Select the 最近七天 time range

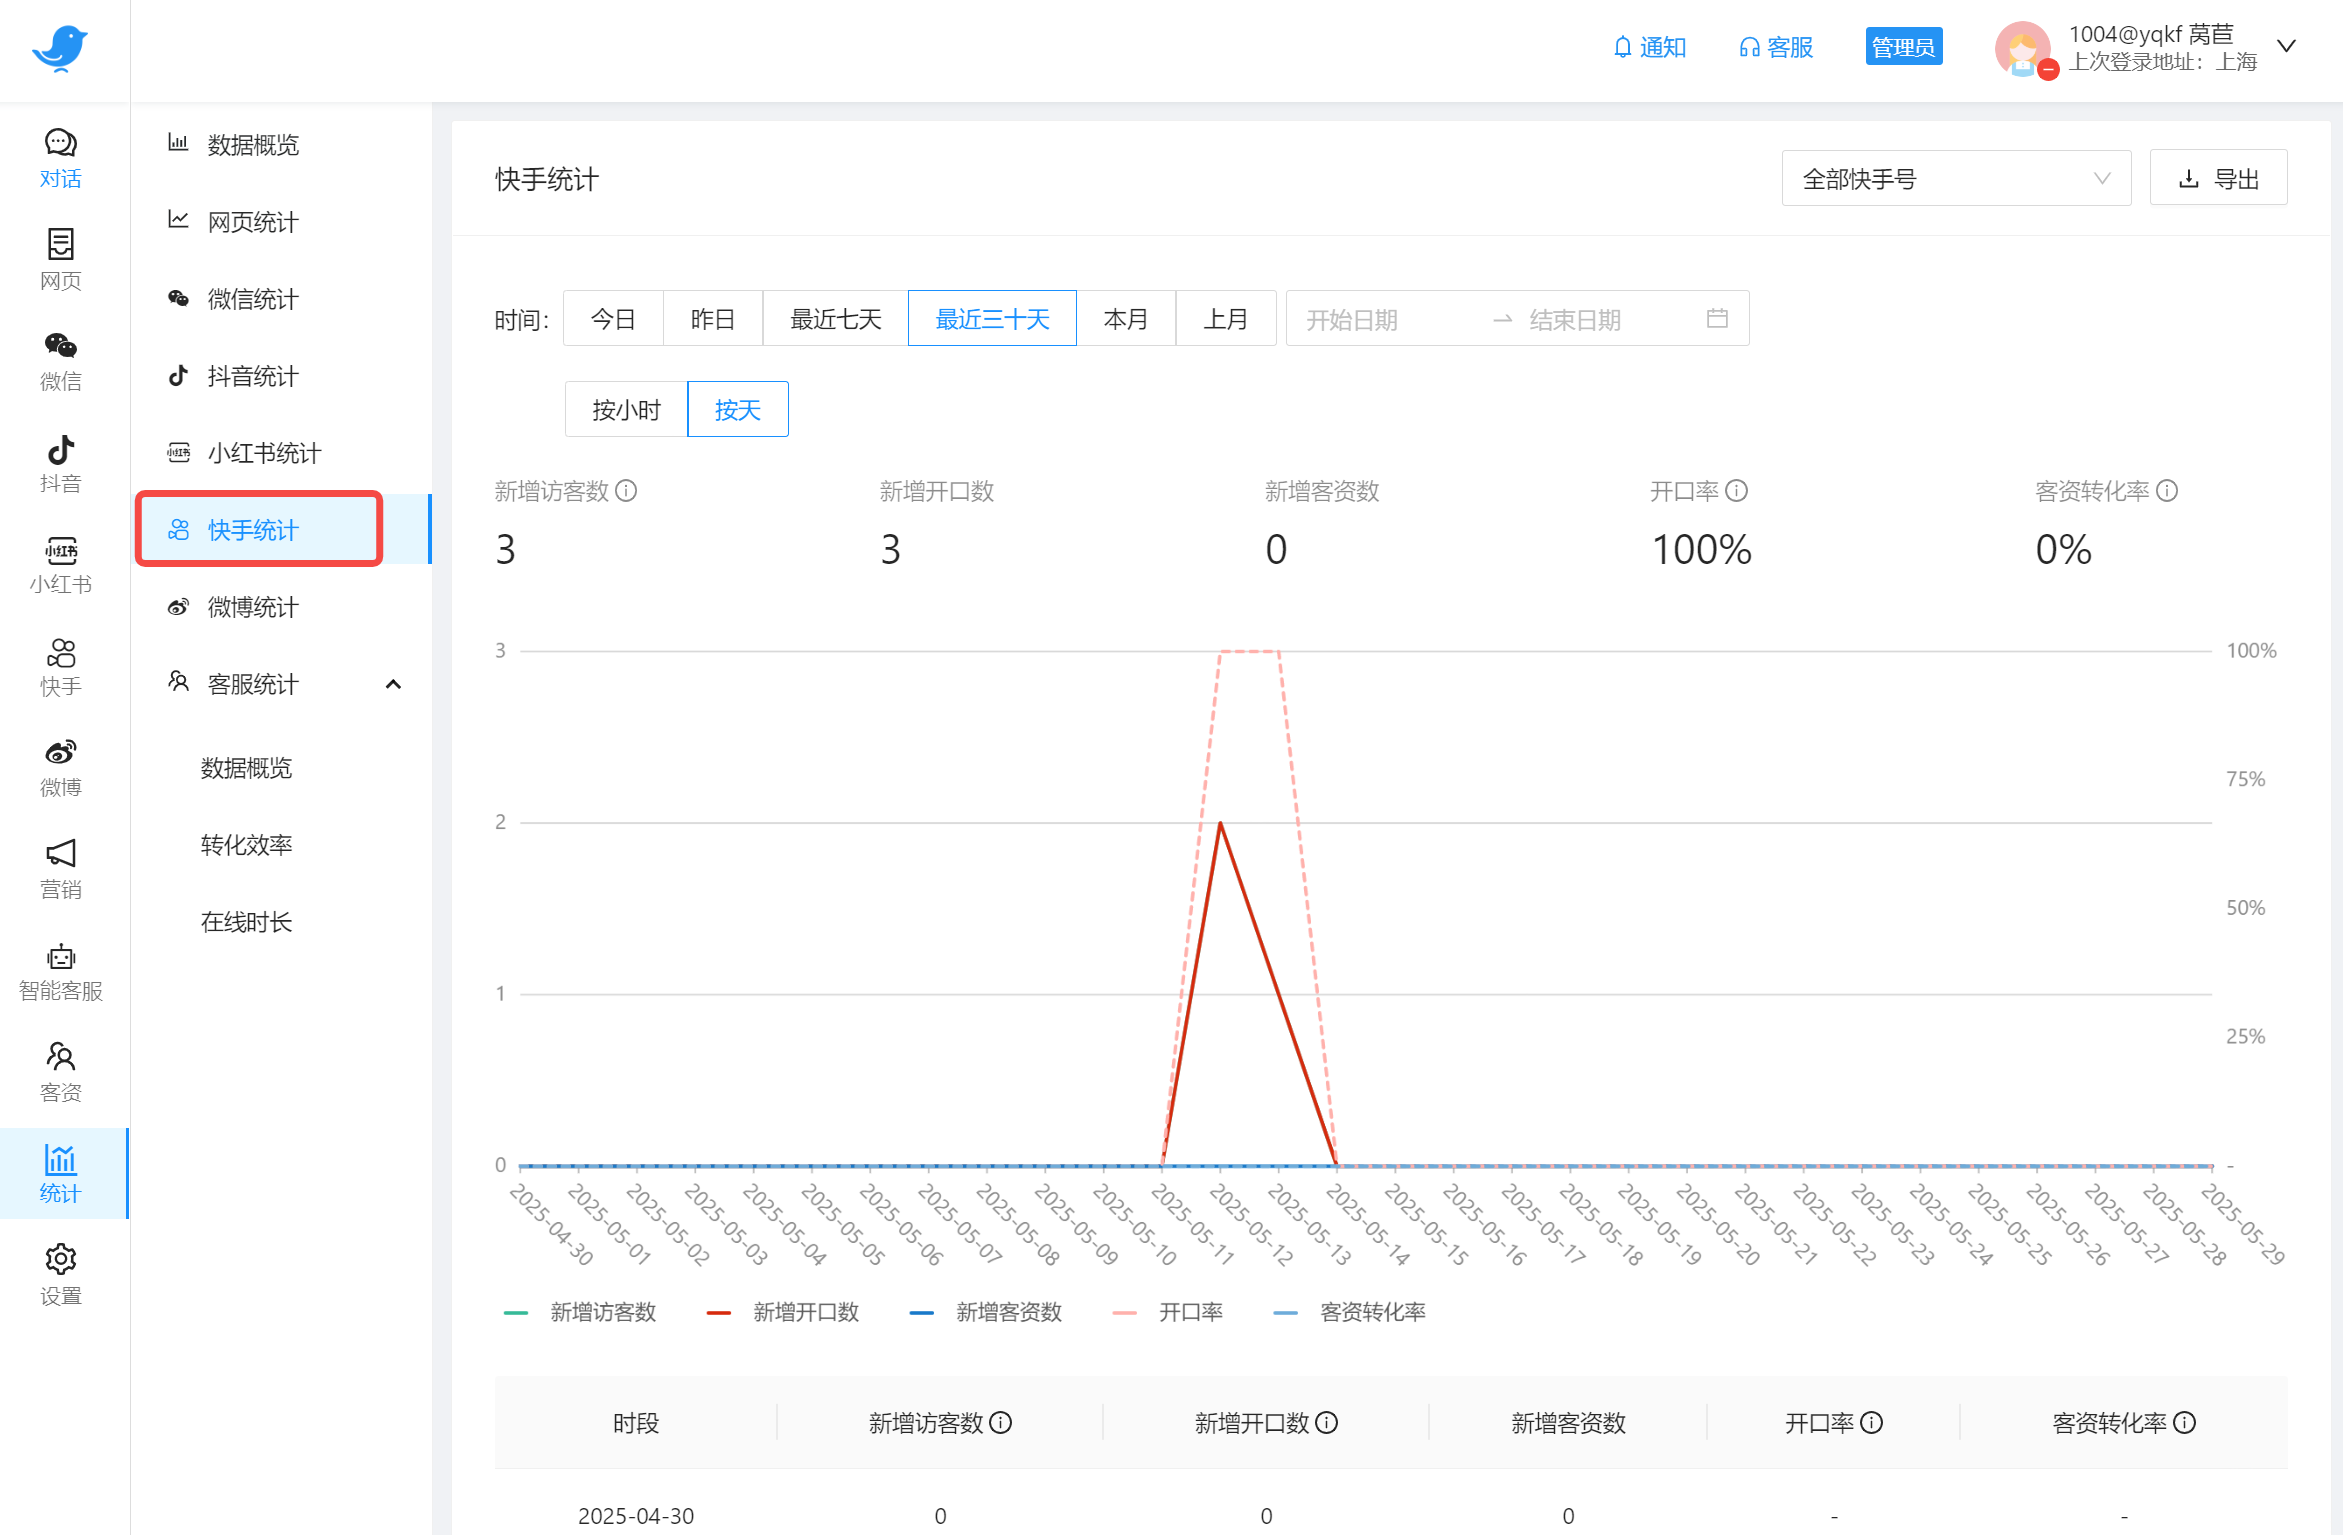(835, 319)
